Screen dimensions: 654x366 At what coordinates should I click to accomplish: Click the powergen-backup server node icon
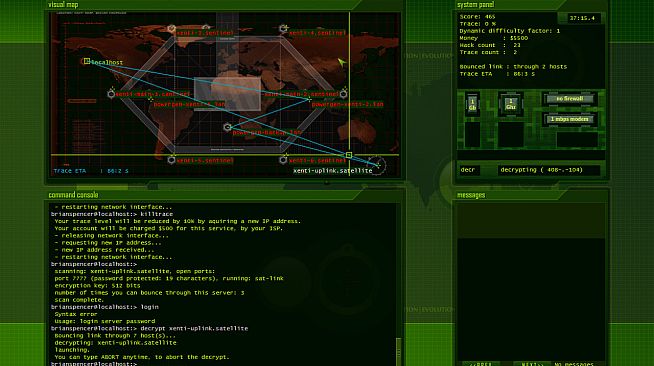pyautogui.click(x=227, y=127)
